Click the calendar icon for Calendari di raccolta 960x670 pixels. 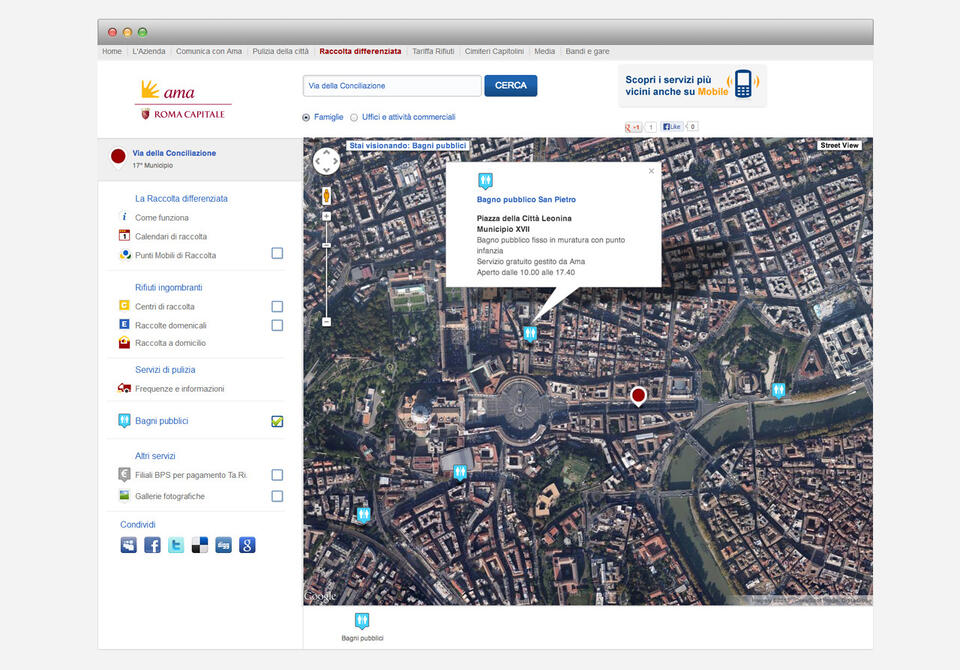[x=124, y=235]
